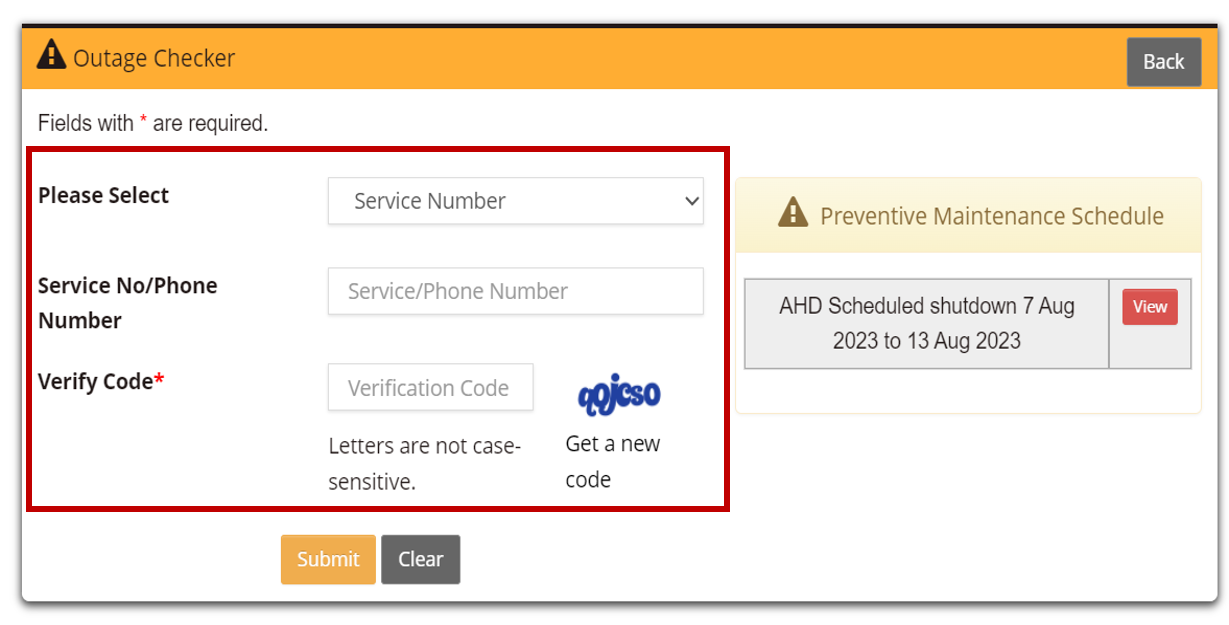This screenshot has height=625, width=1229.
Task: Click the Outage Checker warning triangle icon
Action: [x=51, y=55]
